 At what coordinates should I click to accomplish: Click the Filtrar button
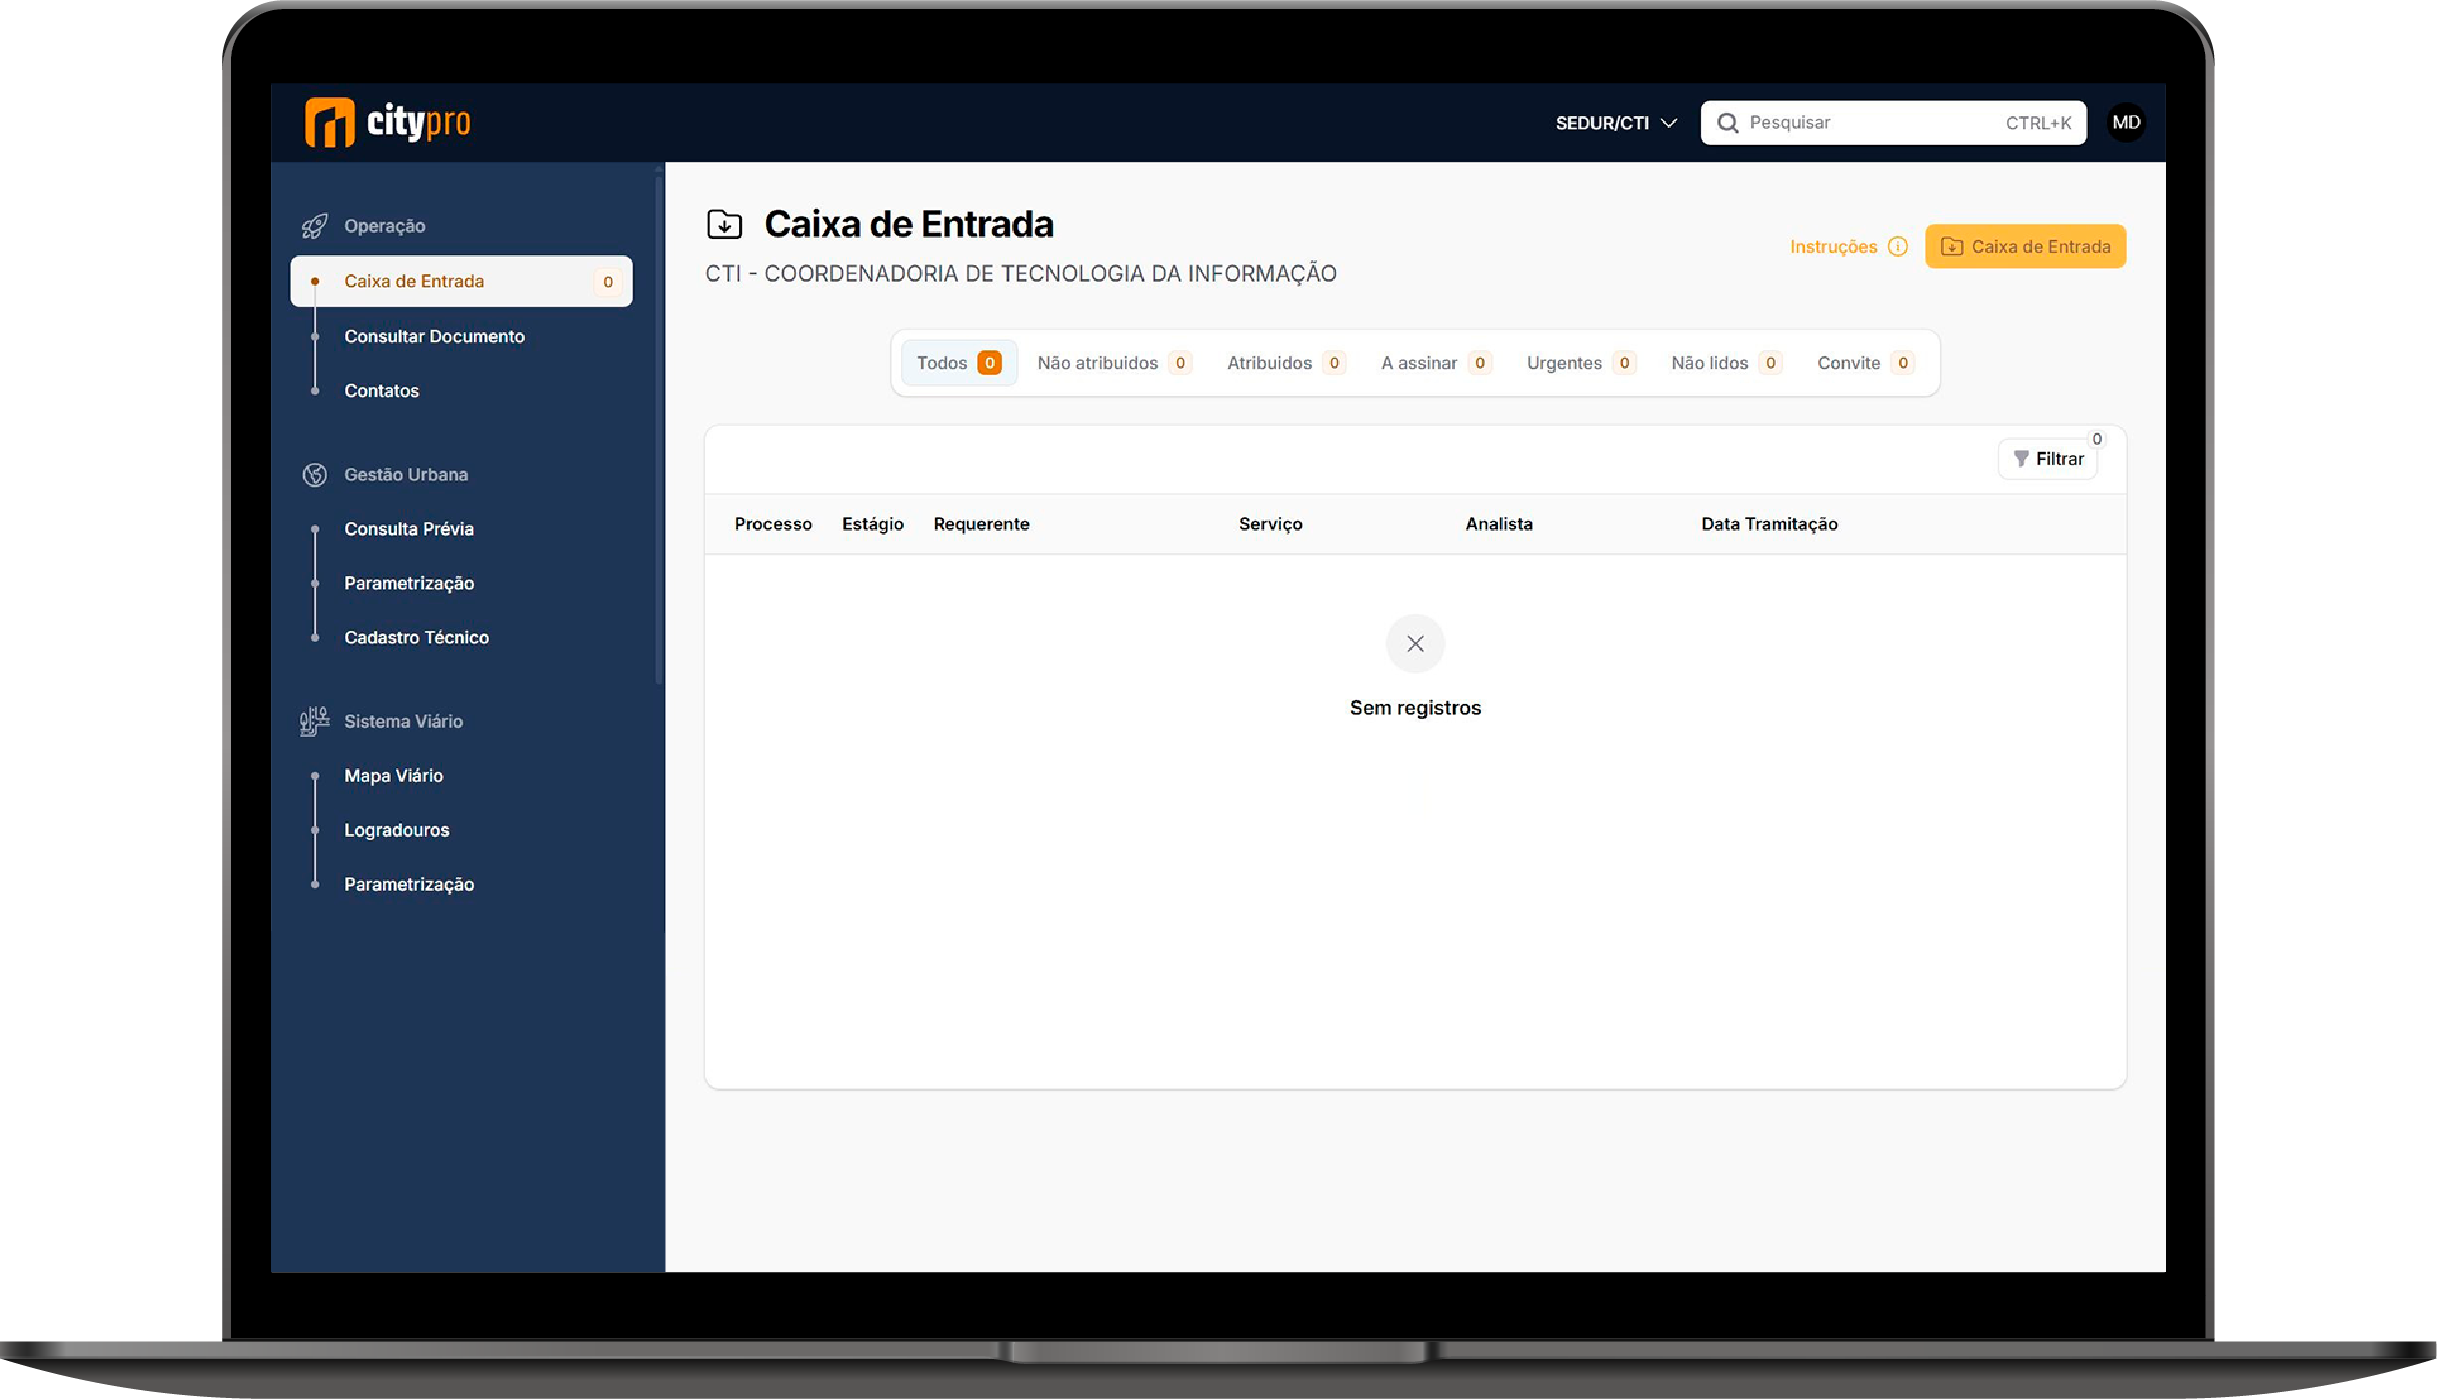(2048, 459)
